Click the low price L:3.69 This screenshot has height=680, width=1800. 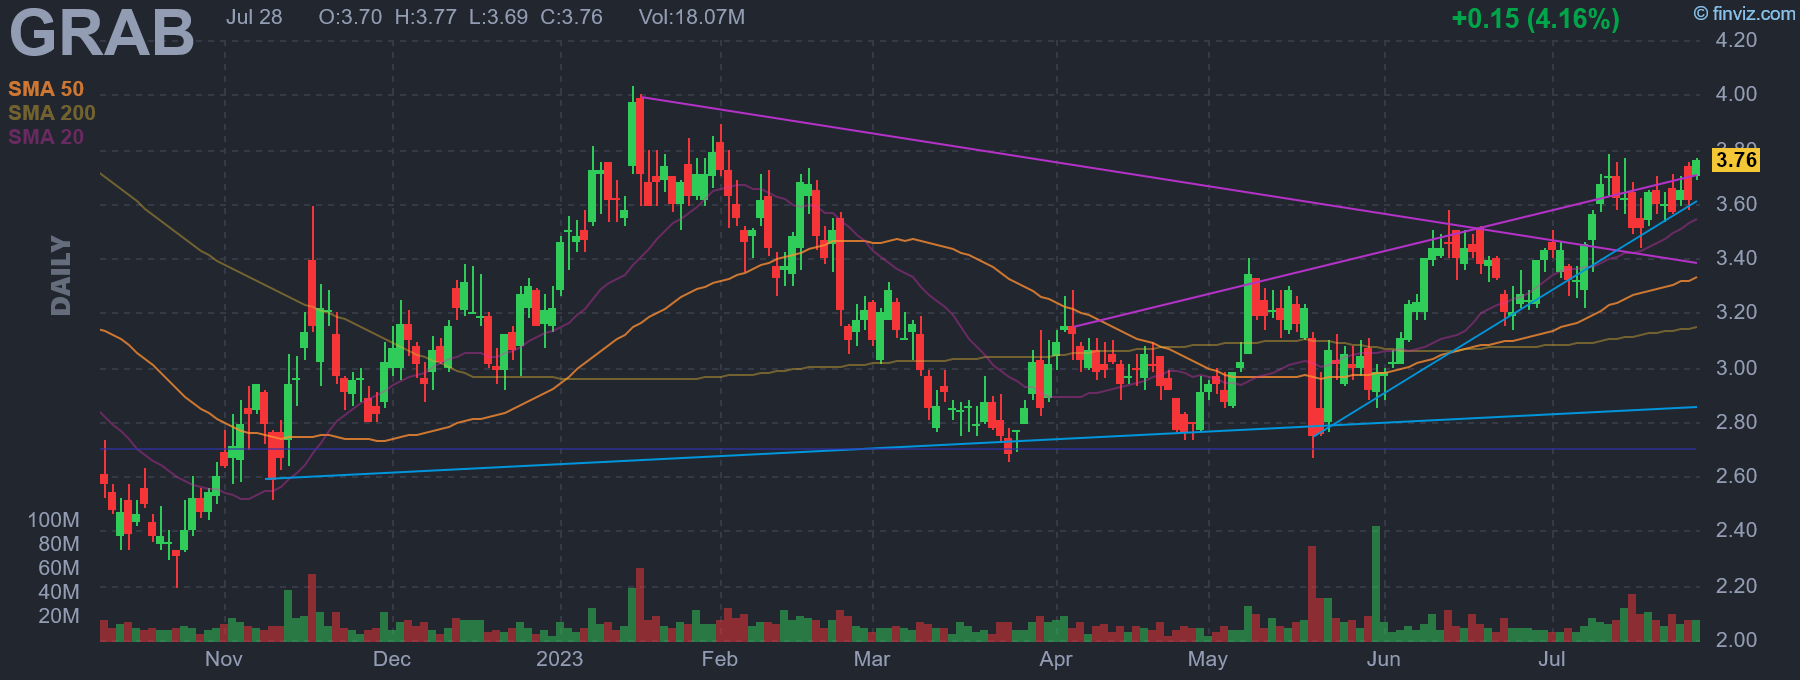pyautogui.click(x=498, y=17)
